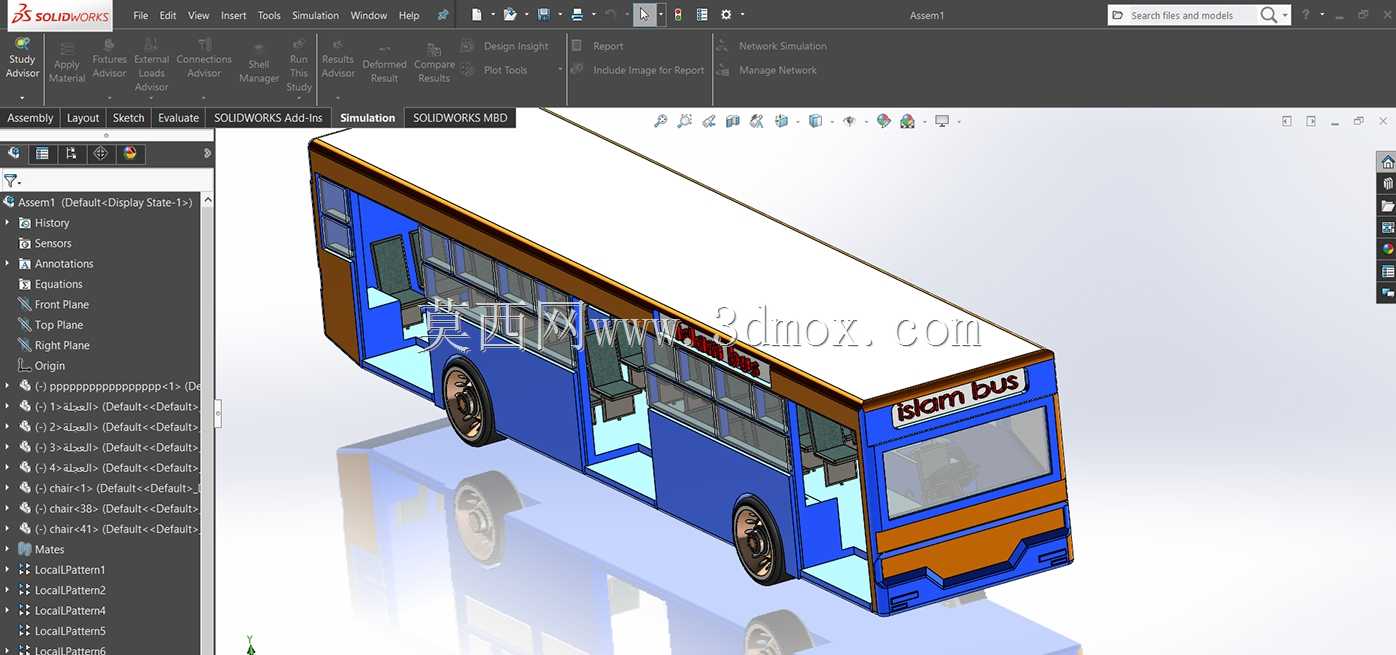Click the Rebuild traffic light icon
This screenshot has width=1396, height=655.
coord(678,15)
